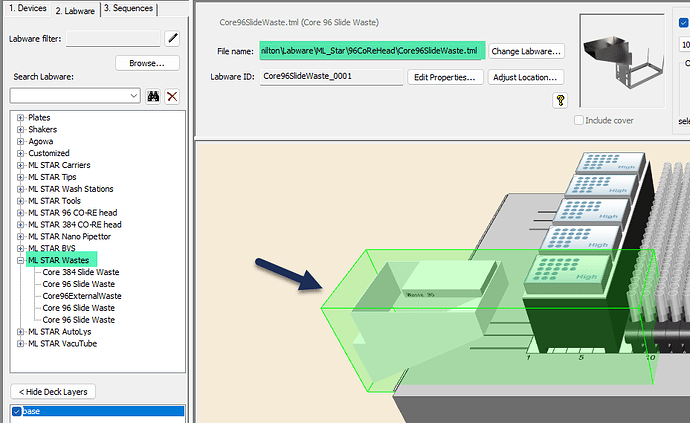Image resolution: width=690 pixels, height=423 pixels.
Task: Toggle the checked box at top right
Action: 684,23
